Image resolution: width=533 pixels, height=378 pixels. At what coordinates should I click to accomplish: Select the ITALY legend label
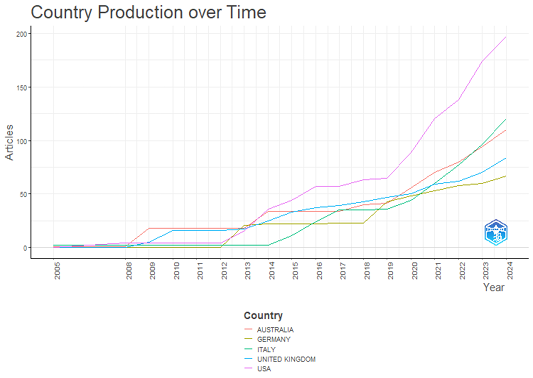(x=266, y=349)
